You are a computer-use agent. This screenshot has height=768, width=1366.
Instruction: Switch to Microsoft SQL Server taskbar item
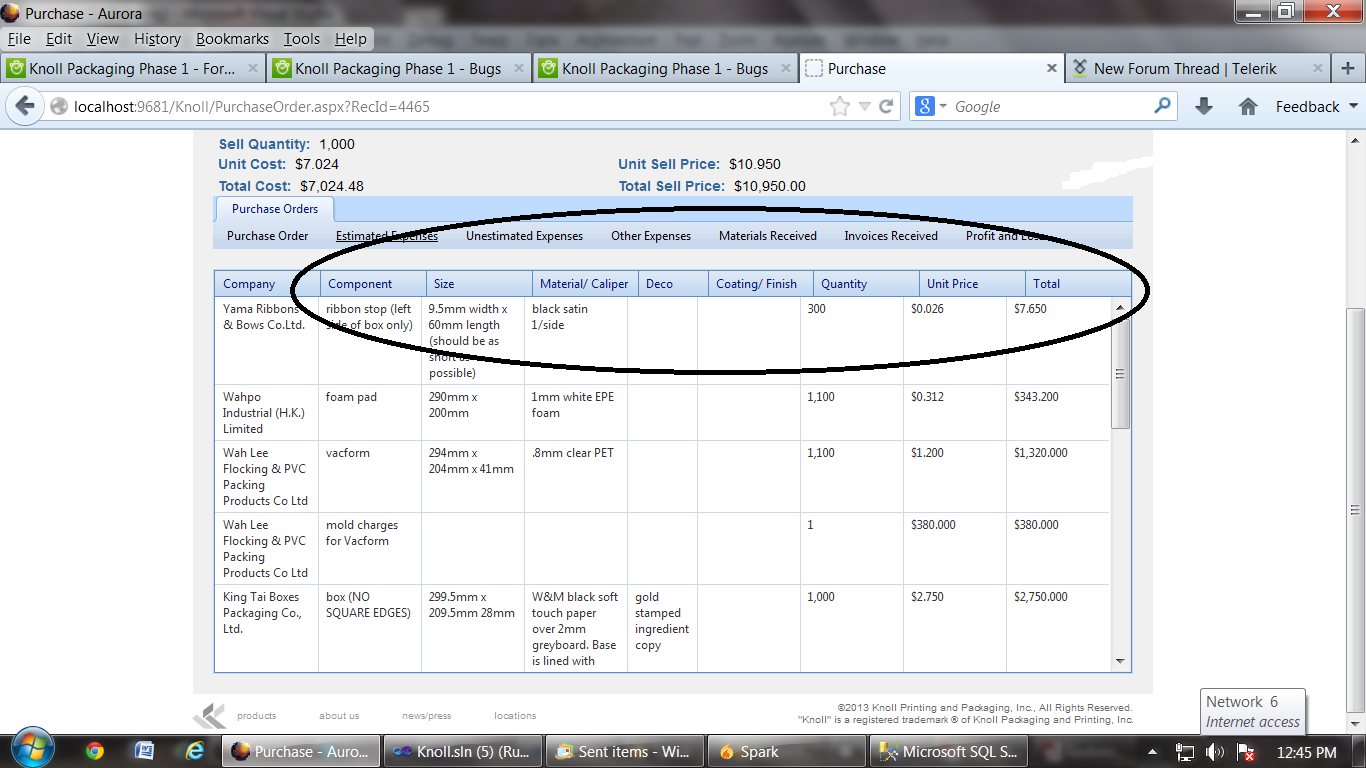(x=948, y=751)
